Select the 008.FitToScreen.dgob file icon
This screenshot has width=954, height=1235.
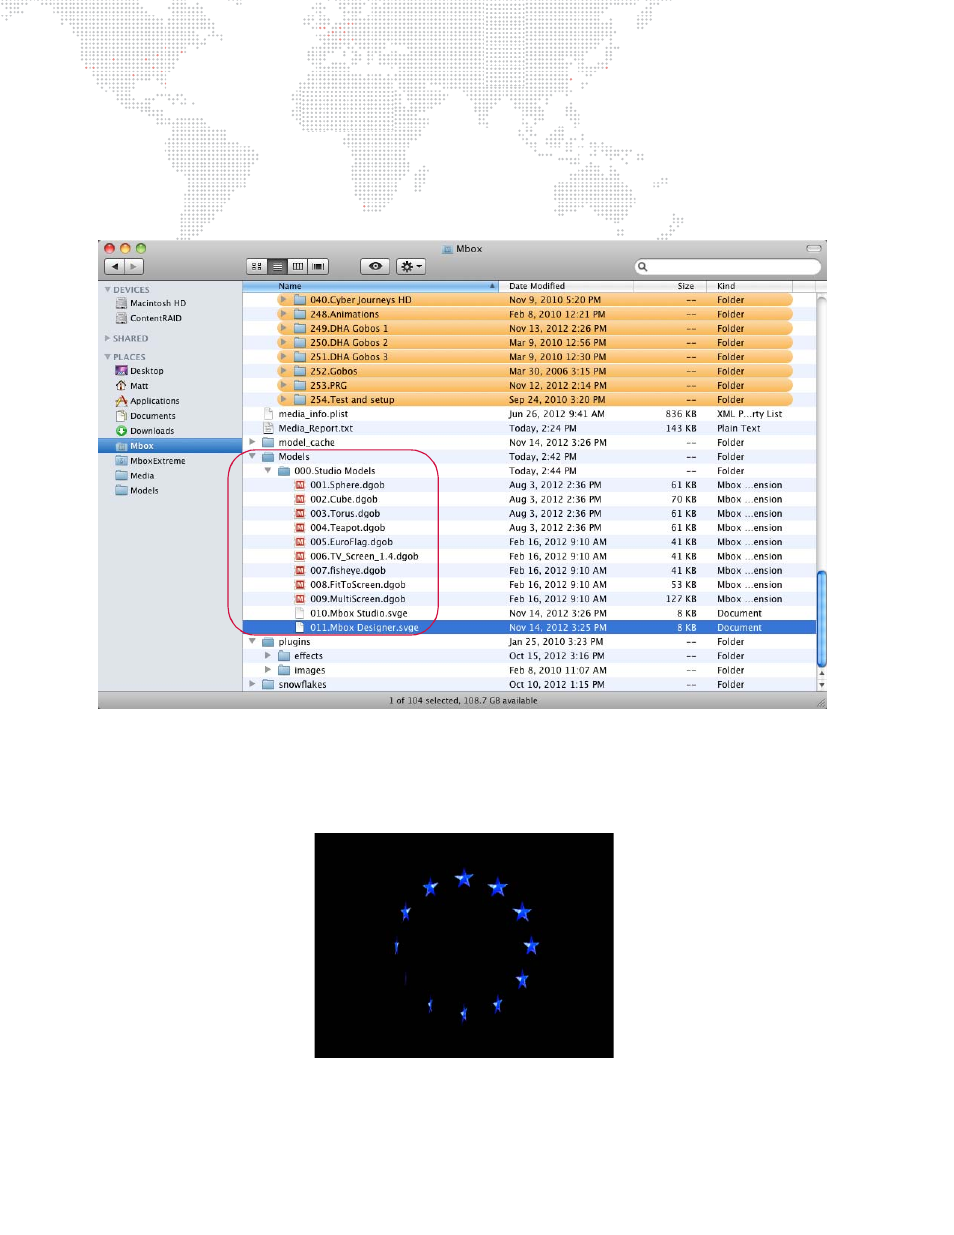(300, 585)
